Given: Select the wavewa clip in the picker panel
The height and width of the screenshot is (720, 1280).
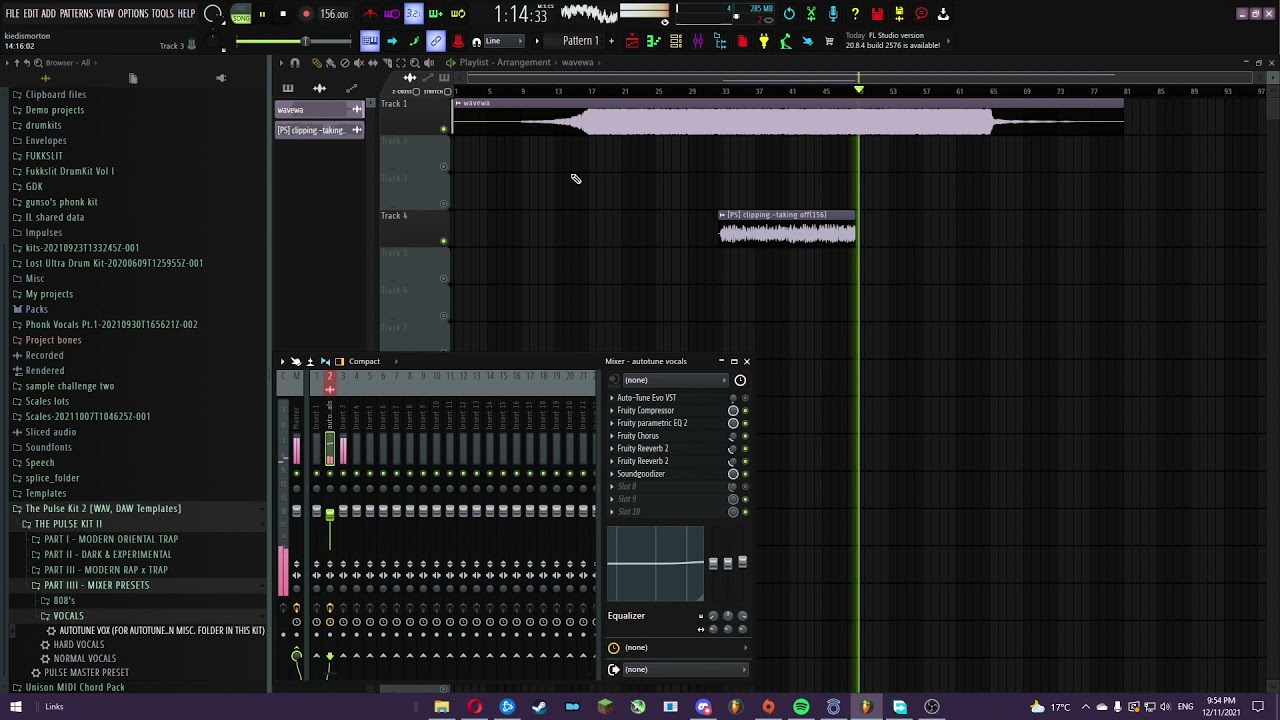Looking at the screenshot, I should [x=320, y=109].
